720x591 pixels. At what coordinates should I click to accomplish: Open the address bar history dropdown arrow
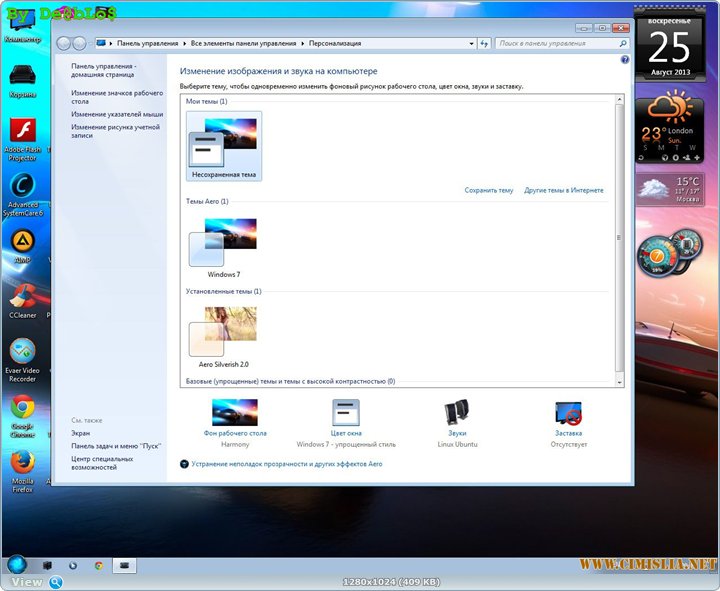point(471,44)
